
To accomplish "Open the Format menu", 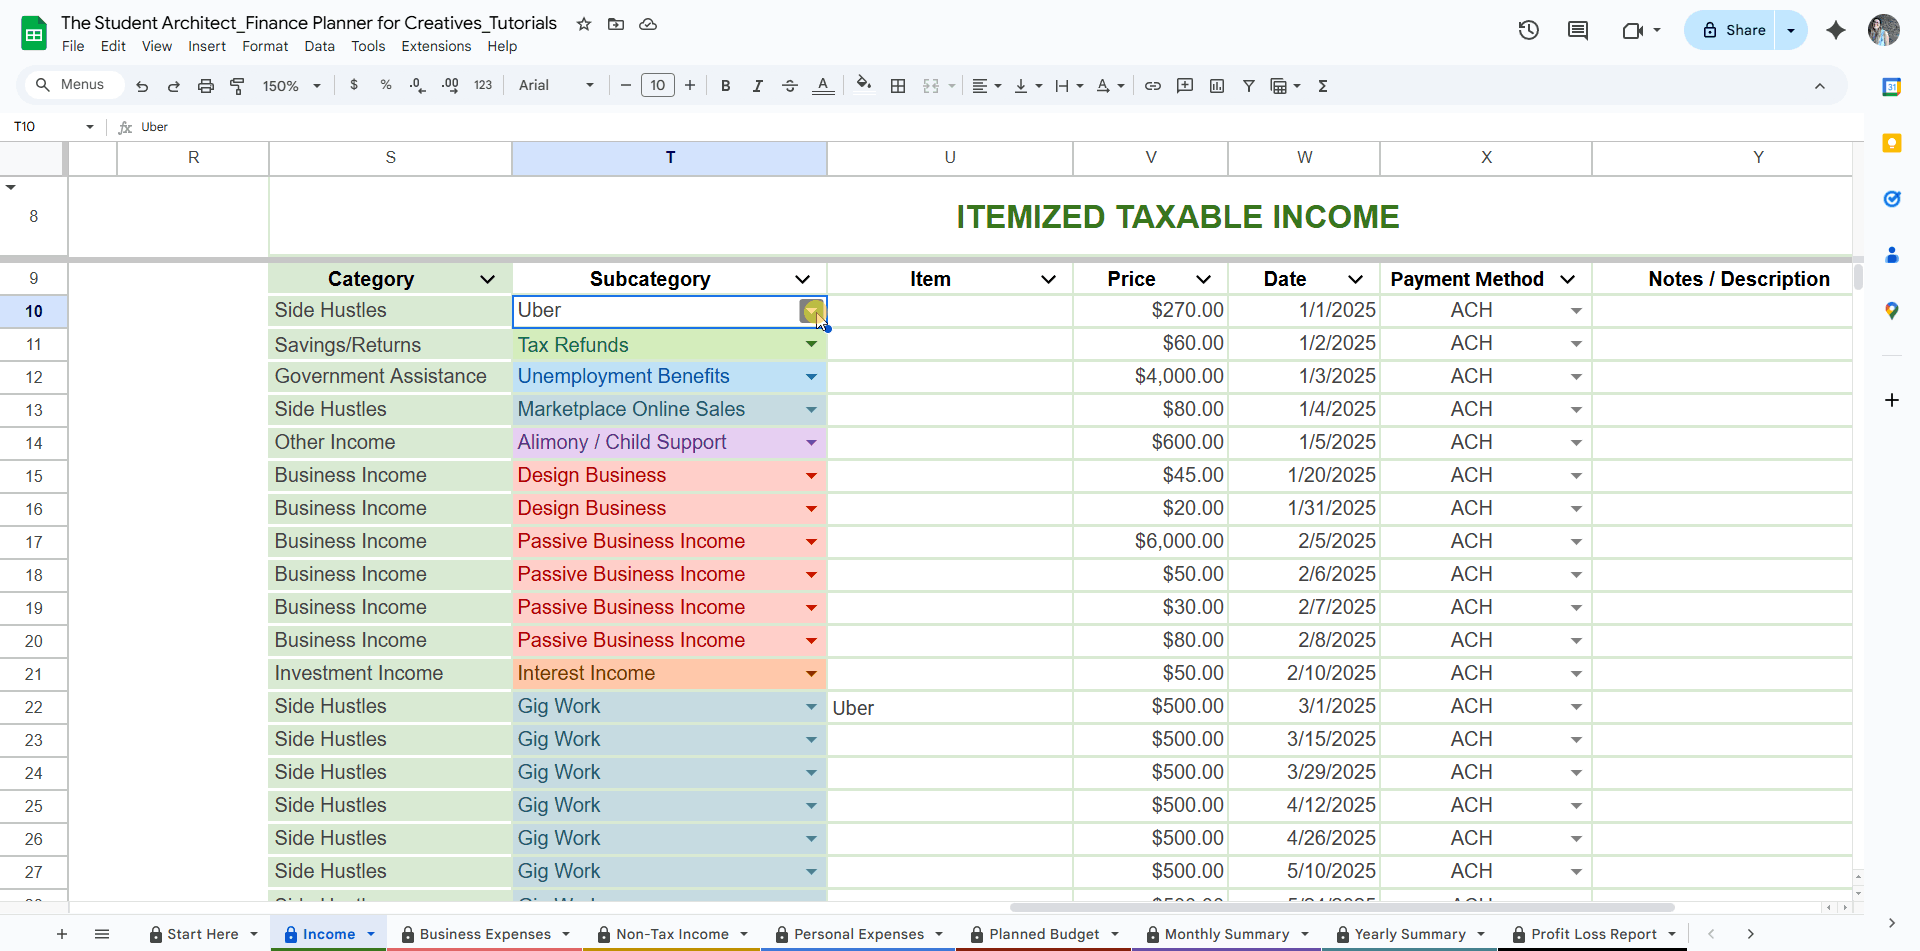I will [x=265, y=46].
